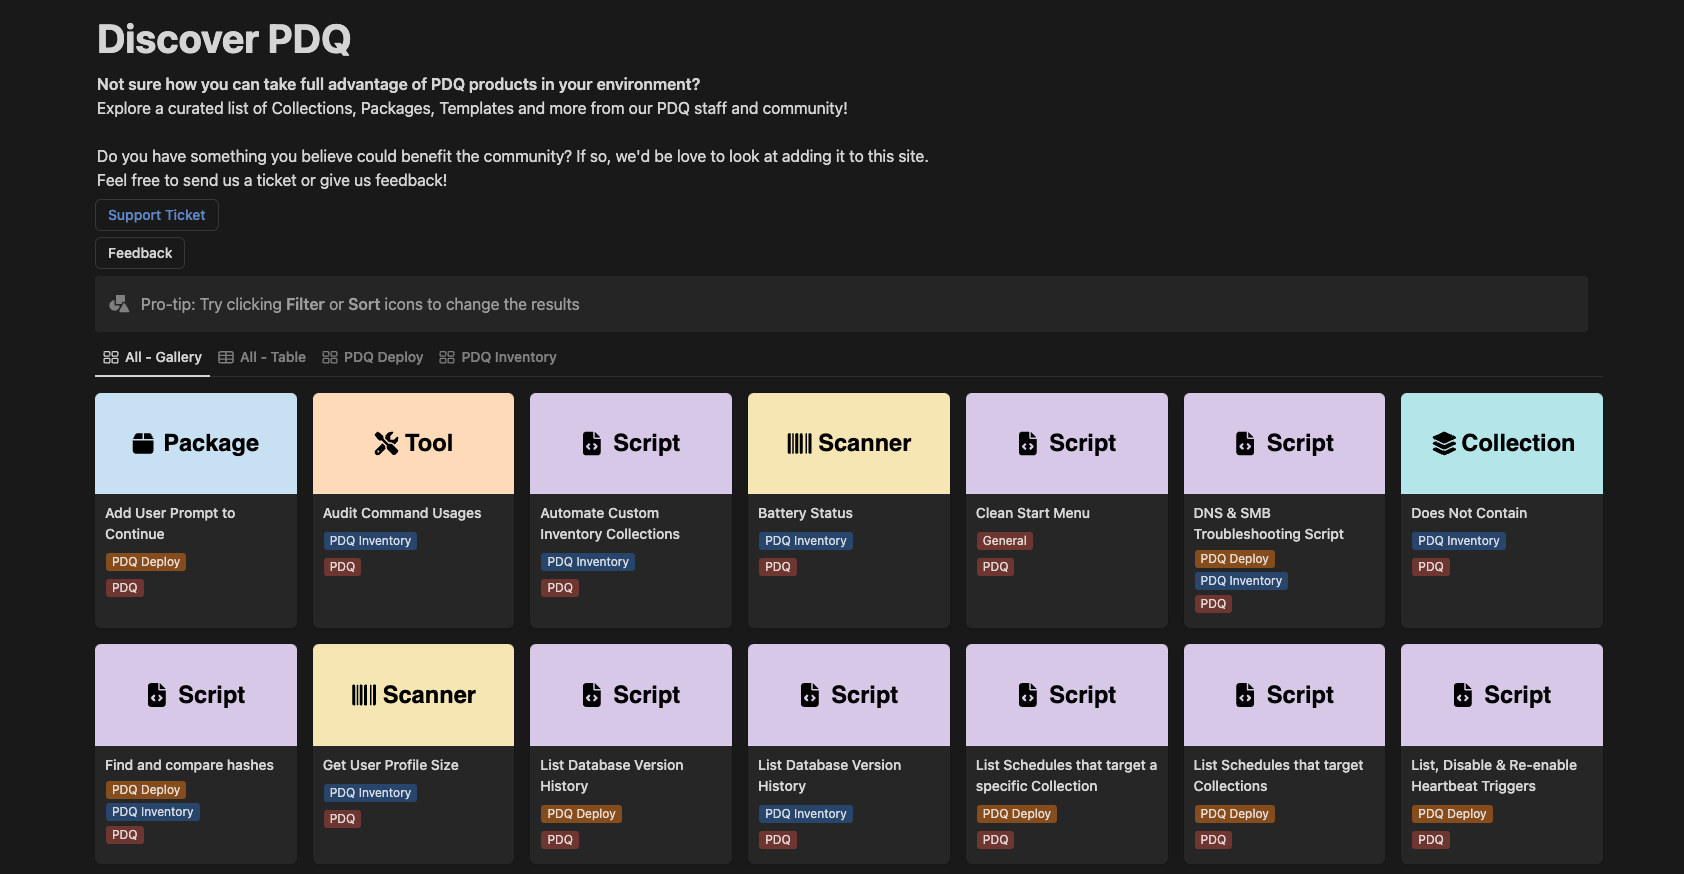Click the Tool cover thumbnail
The height and width of the screenshot is (874, 1684).
pos(413,443)
